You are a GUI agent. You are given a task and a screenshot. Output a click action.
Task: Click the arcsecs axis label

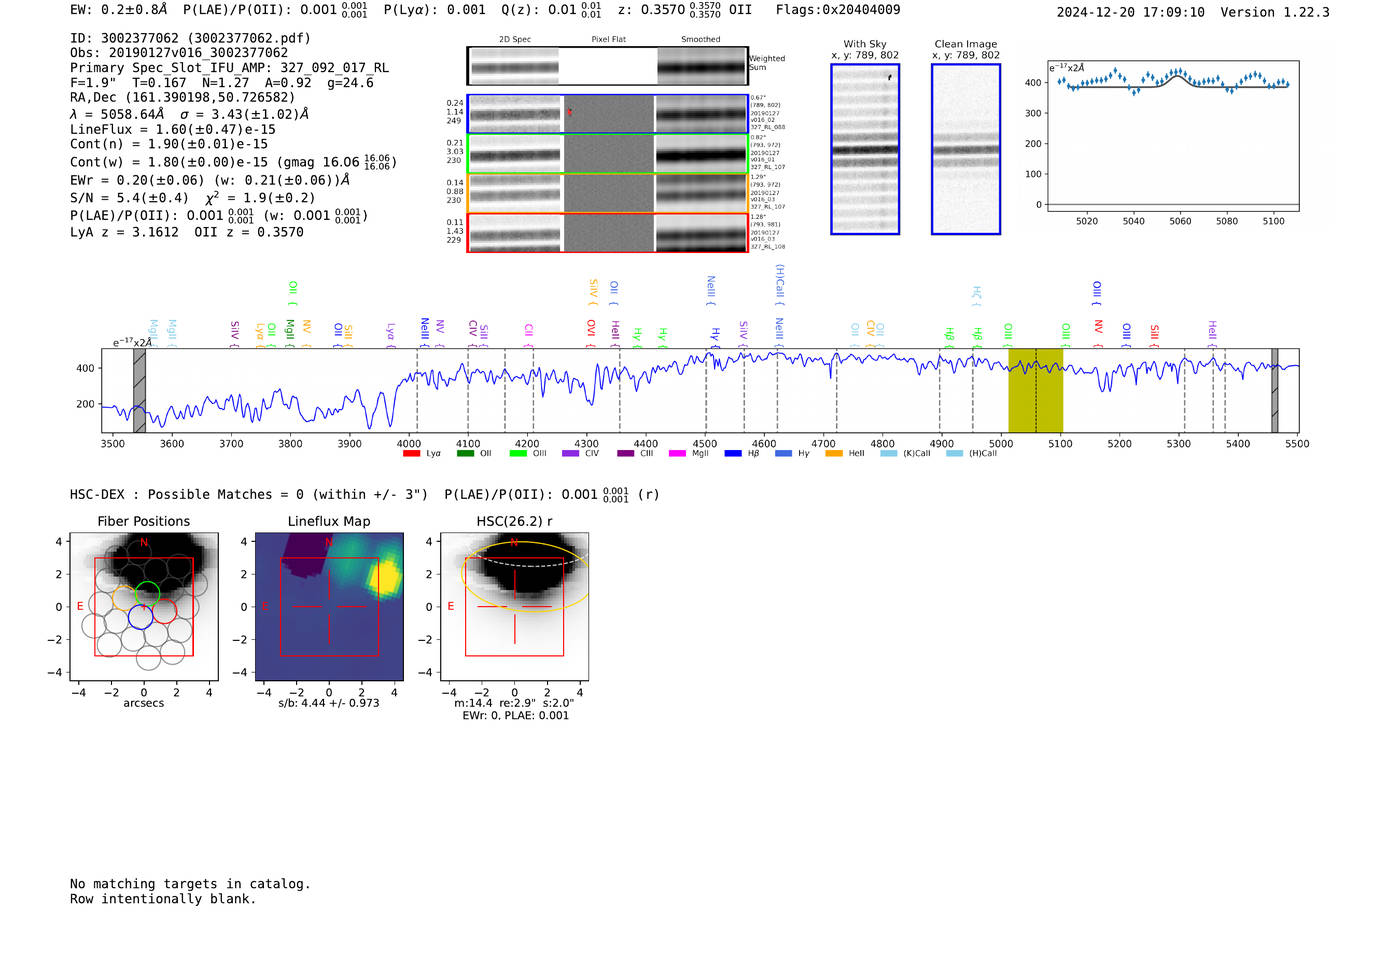click(144, 703)
